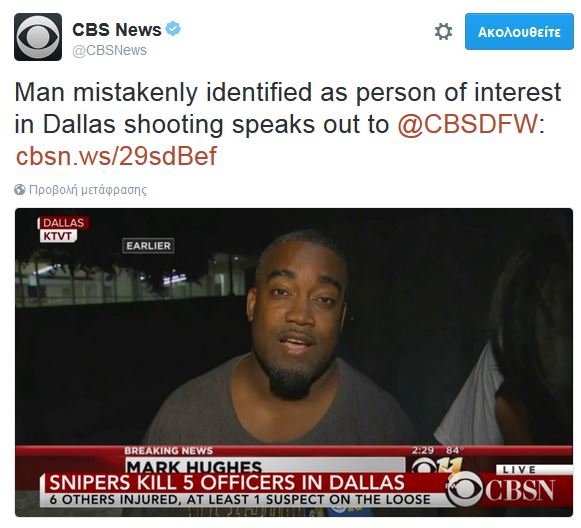This screenshot has width=581, height=528.
Task: Click the BREAKING NEWS banner text
Action: pyautogui.click(x=169, y=451)
